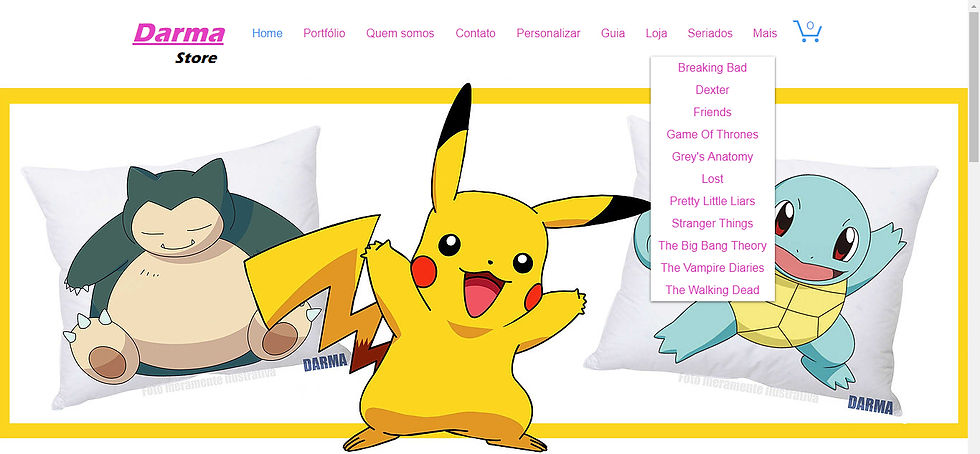Select Friends in the series list
This screenshot has height=454, width=980.
tap(712, 112)
